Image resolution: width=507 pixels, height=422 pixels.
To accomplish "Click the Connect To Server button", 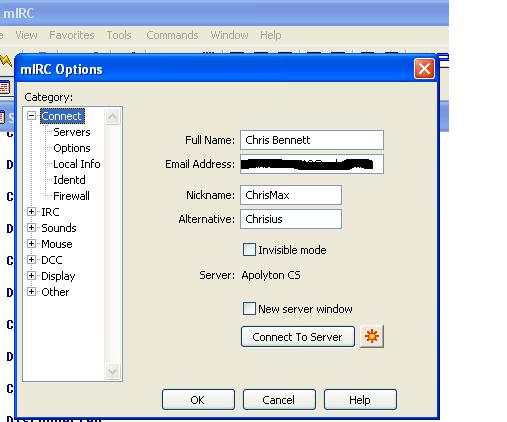I will pos(298,337).
